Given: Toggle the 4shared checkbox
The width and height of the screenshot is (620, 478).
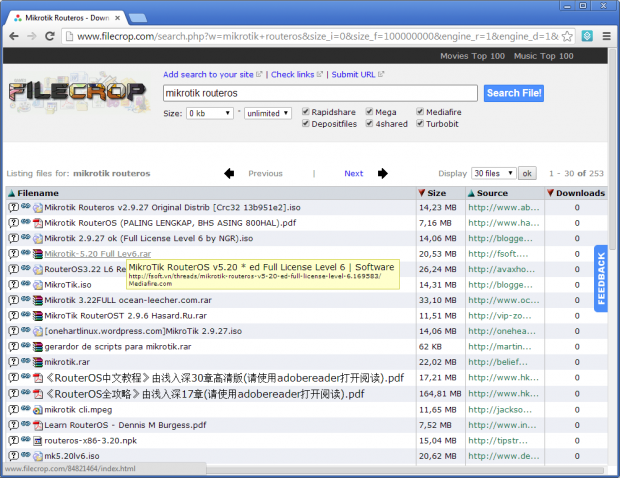Looking at the screenshot, I should (369, 123).
